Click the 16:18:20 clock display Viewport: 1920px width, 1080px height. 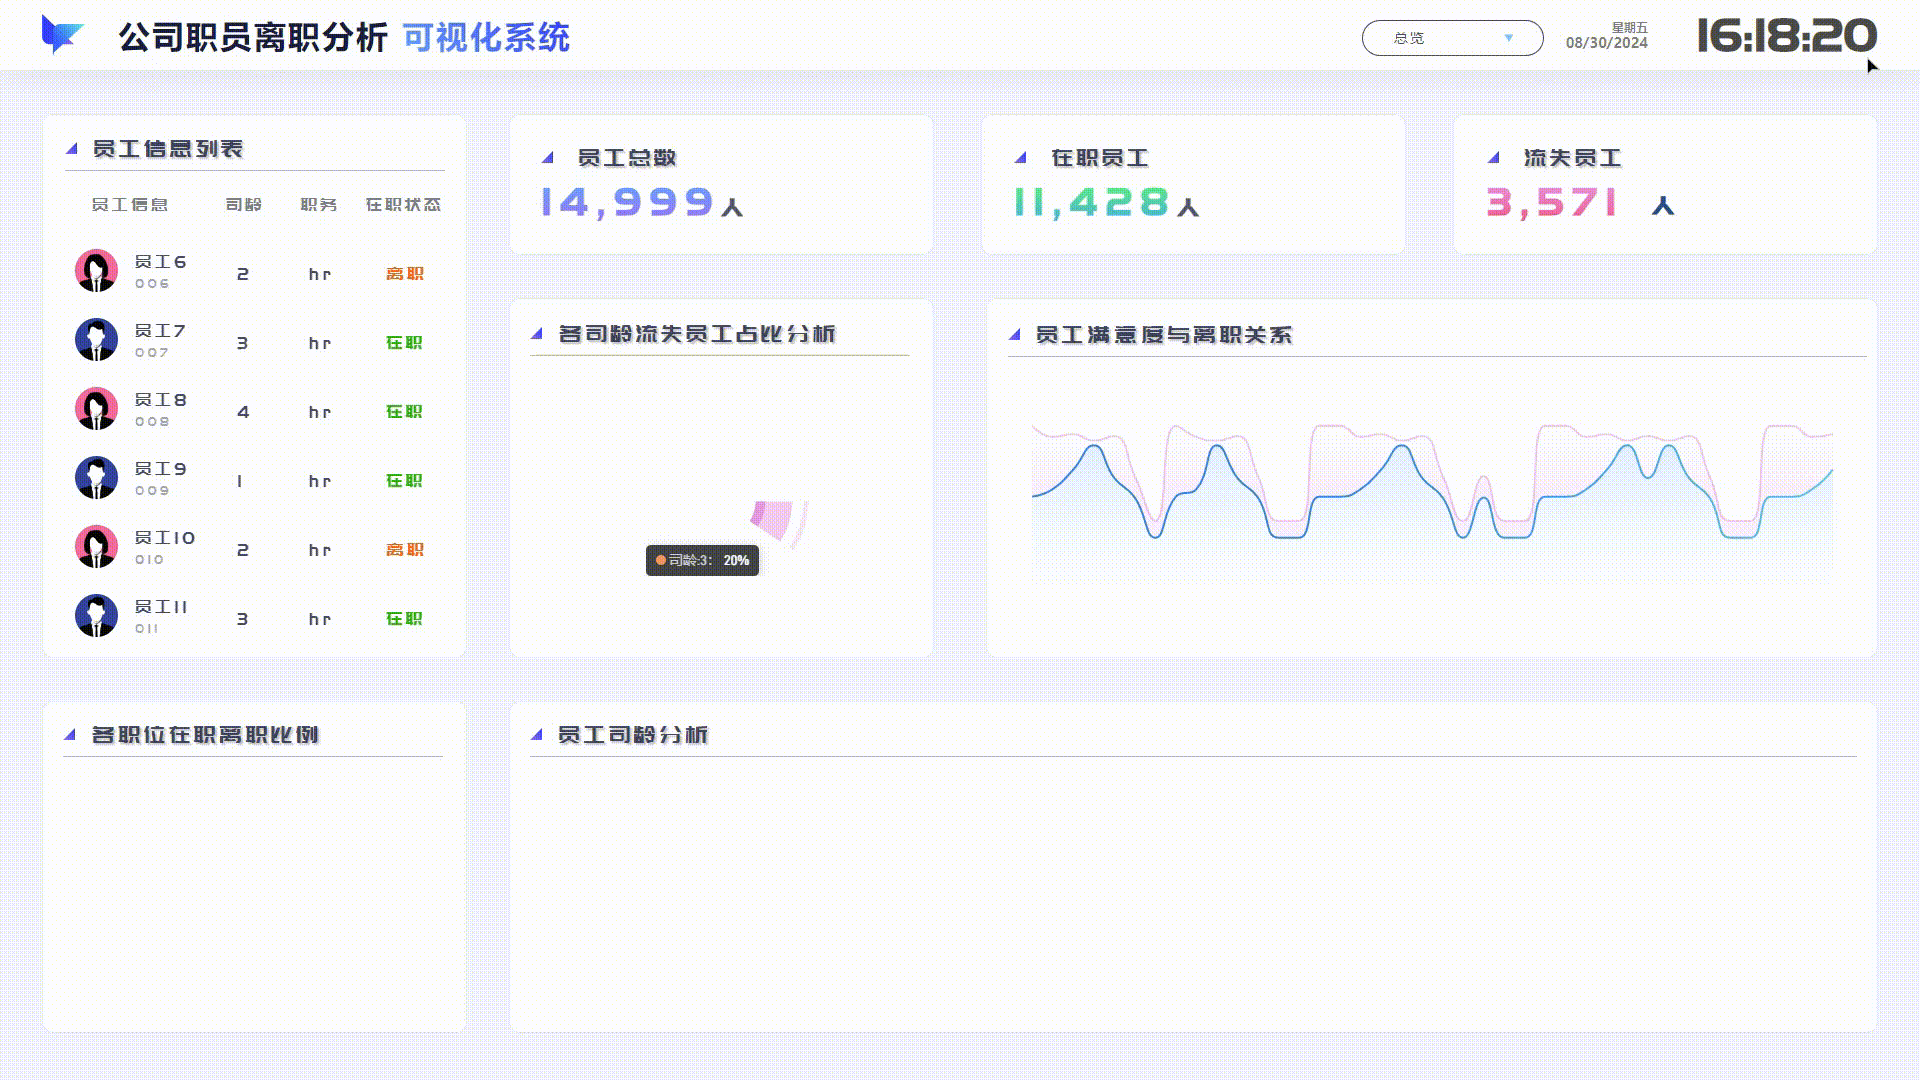pyautogui.click(x=1787, y=36)
